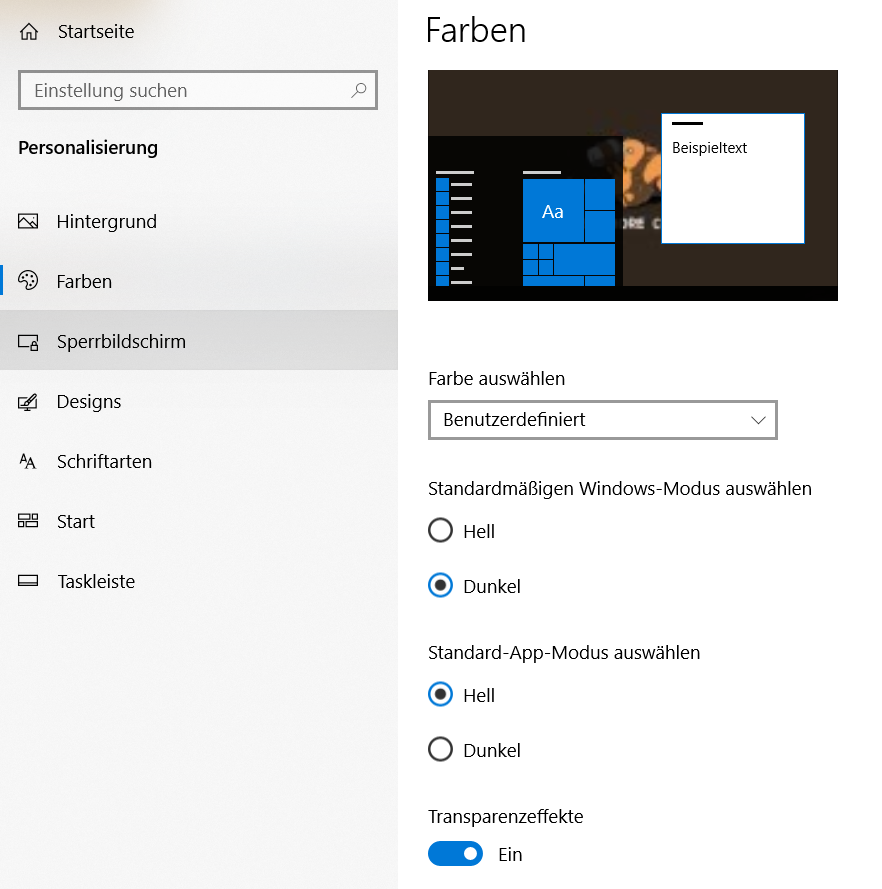Open Taskleiste settings
Viewport: 882px width, 889px height.
(199, 582)
